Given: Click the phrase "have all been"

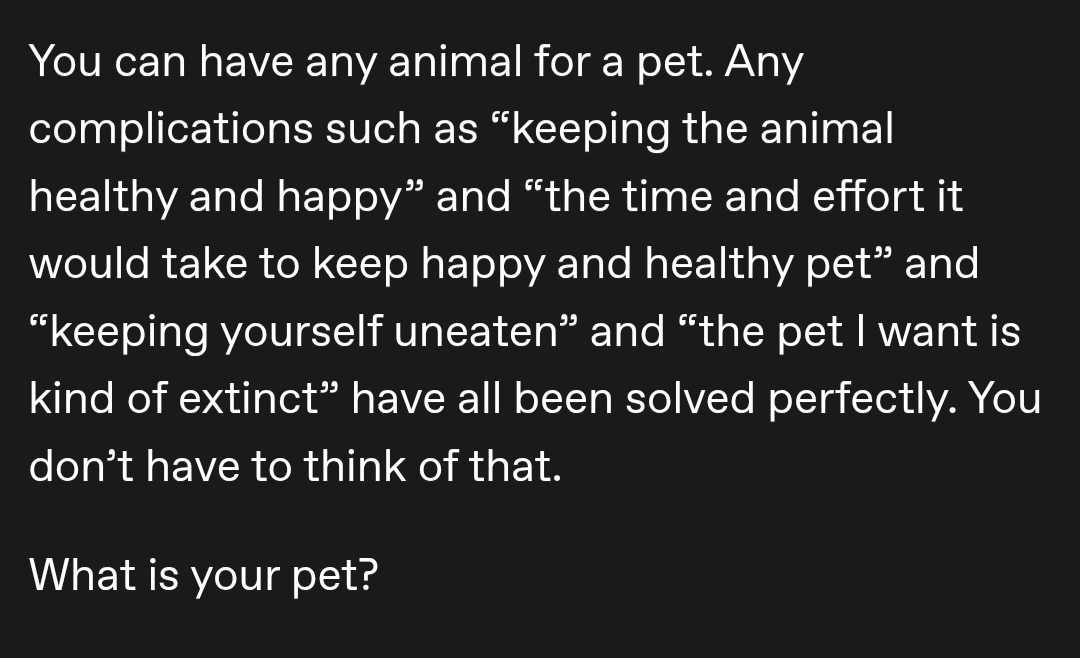Looking at the screenshot, I should coord(474,399).
